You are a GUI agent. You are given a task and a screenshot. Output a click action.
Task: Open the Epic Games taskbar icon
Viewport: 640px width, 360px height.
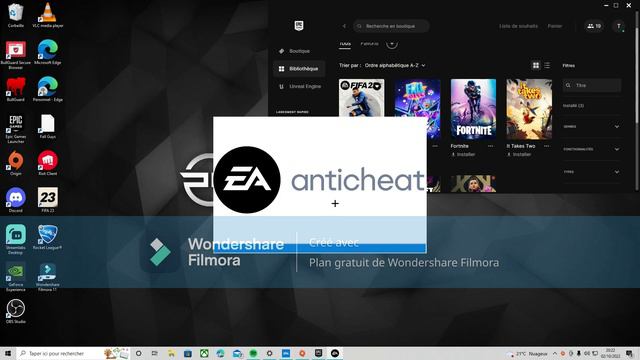(x=318, y=353)
